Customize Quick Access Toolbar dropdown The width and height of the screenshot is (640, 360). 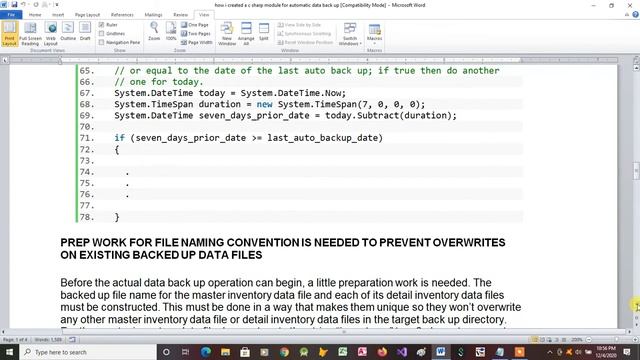57,4
